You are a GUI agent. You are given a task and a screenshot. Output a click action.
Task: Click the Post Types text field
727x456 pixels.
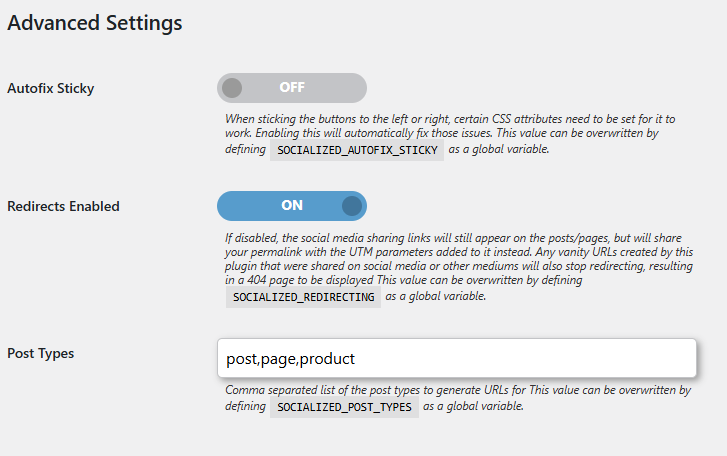(456, 358)
